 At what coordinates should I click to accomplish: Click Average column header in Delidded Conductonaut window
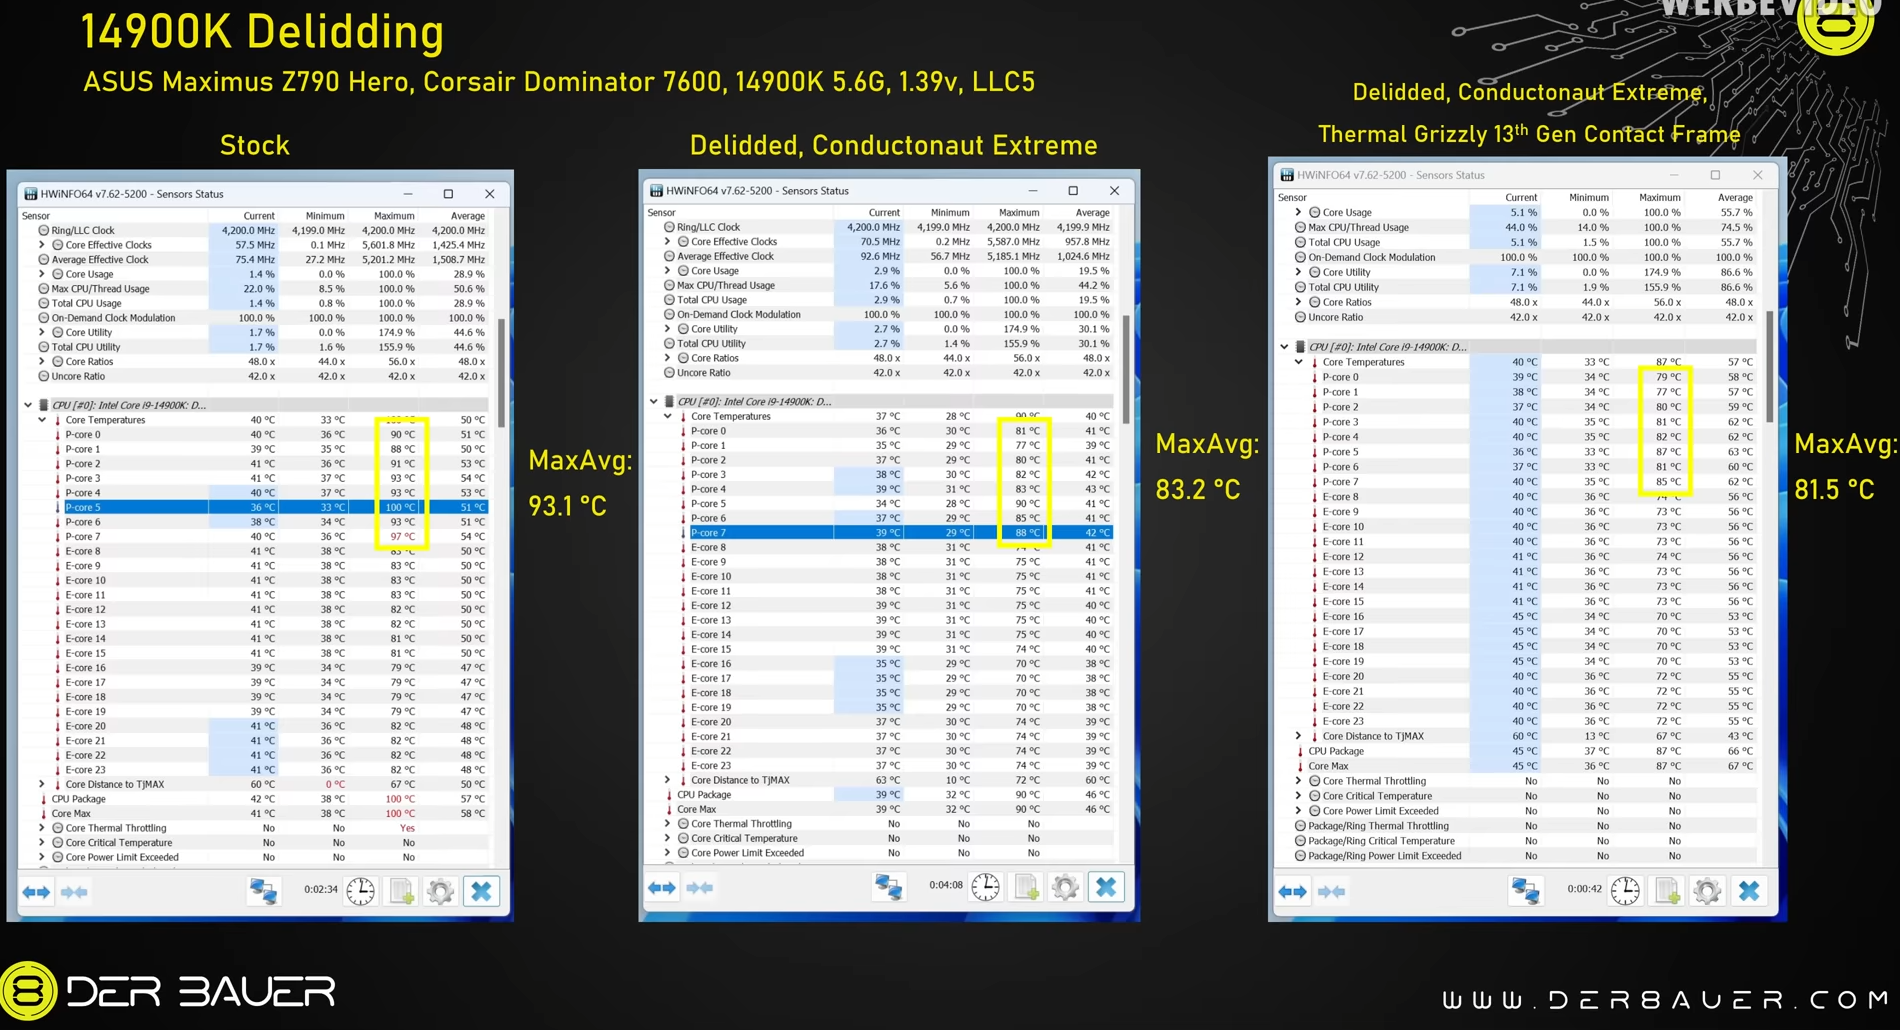point(1092,212)
